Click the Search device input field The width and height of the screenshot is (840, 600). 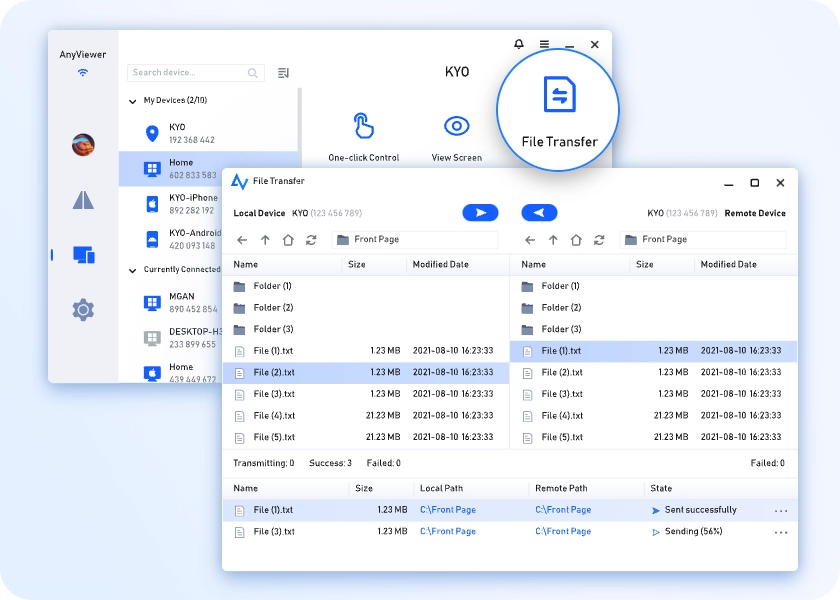188,73
